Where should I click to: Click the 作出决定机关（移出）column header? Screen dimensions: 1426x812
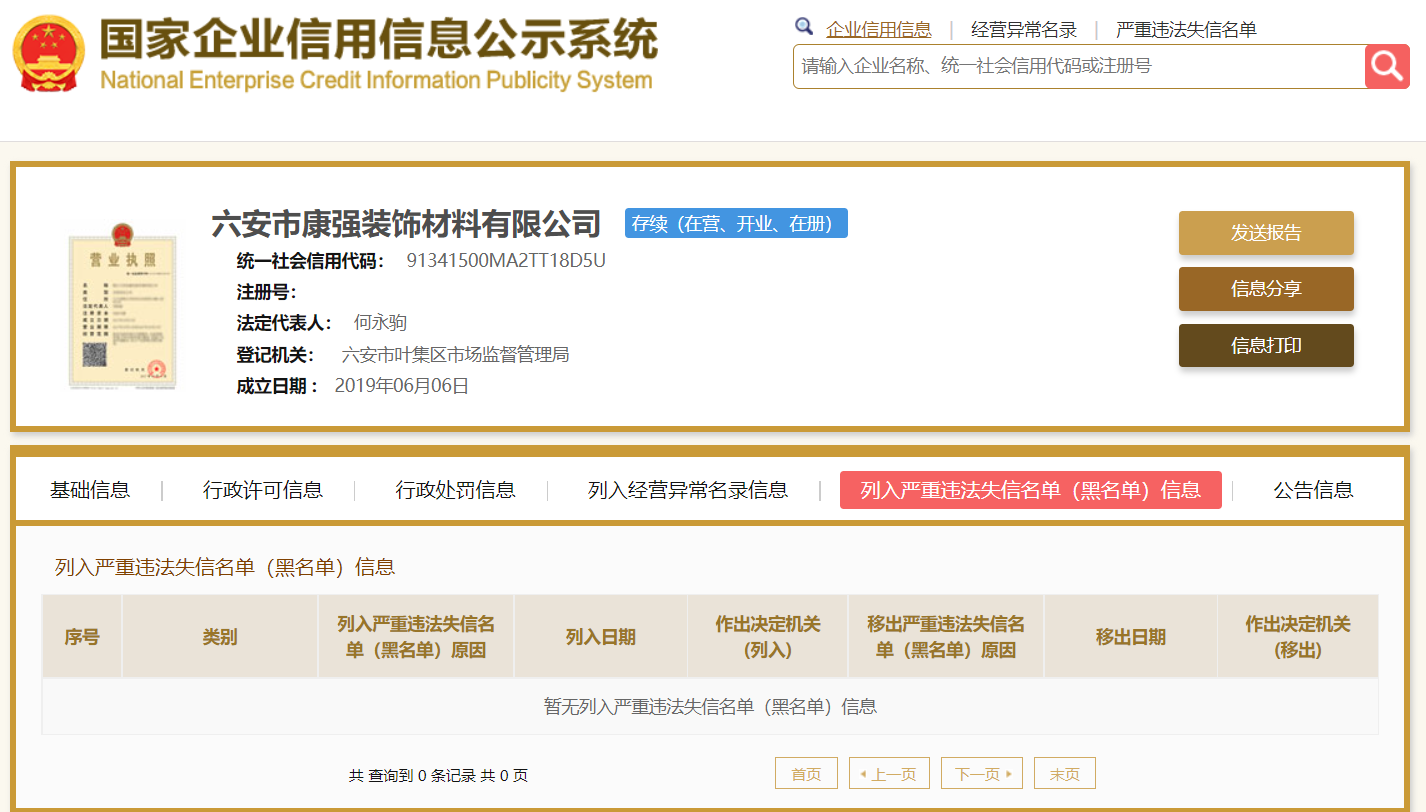click(1298, 637)
